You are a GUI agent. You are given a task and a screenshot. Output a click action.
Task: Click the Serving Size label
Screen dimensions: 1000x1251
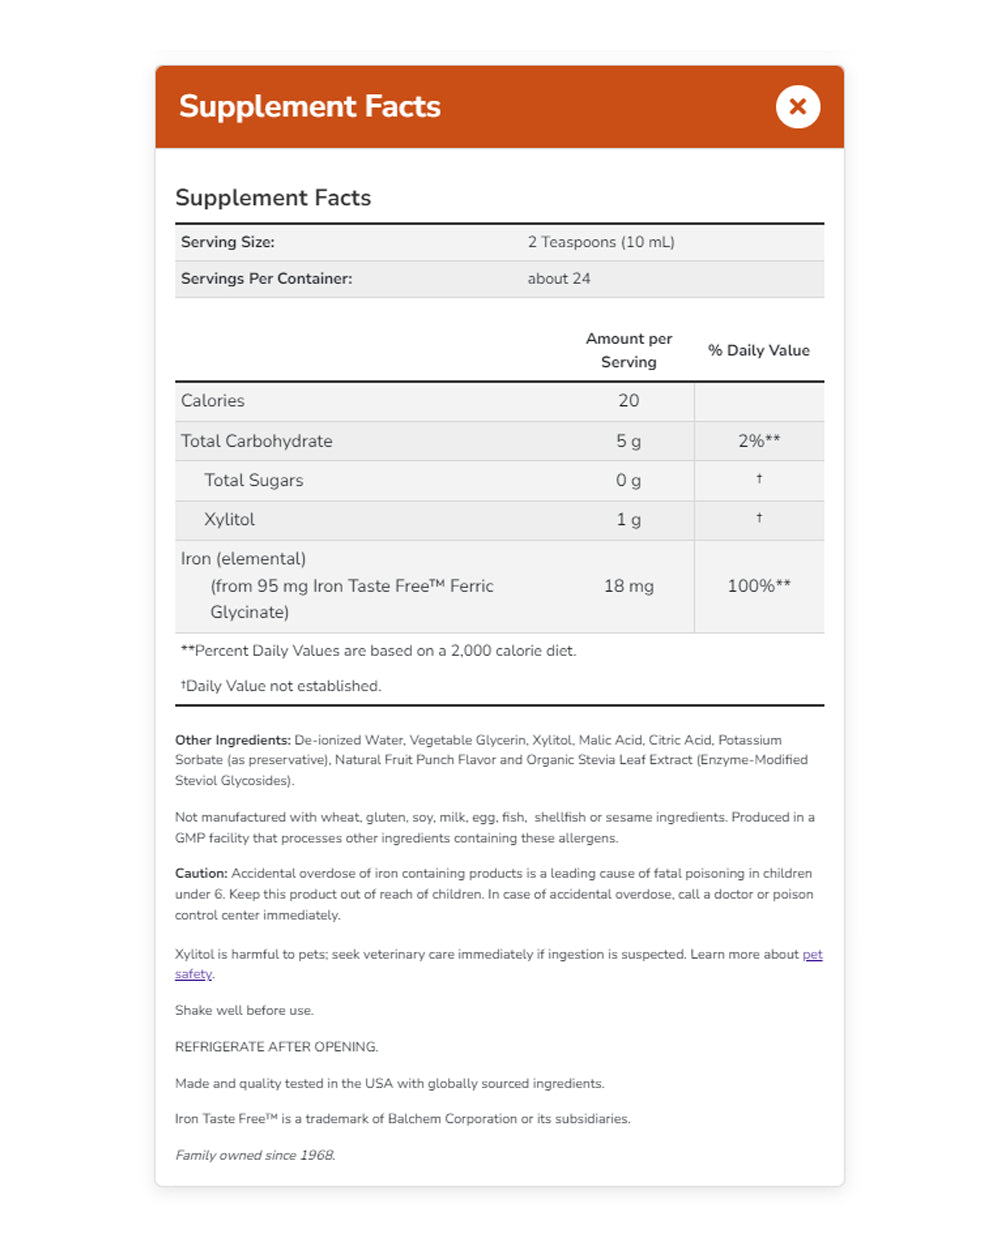point(228,242)
